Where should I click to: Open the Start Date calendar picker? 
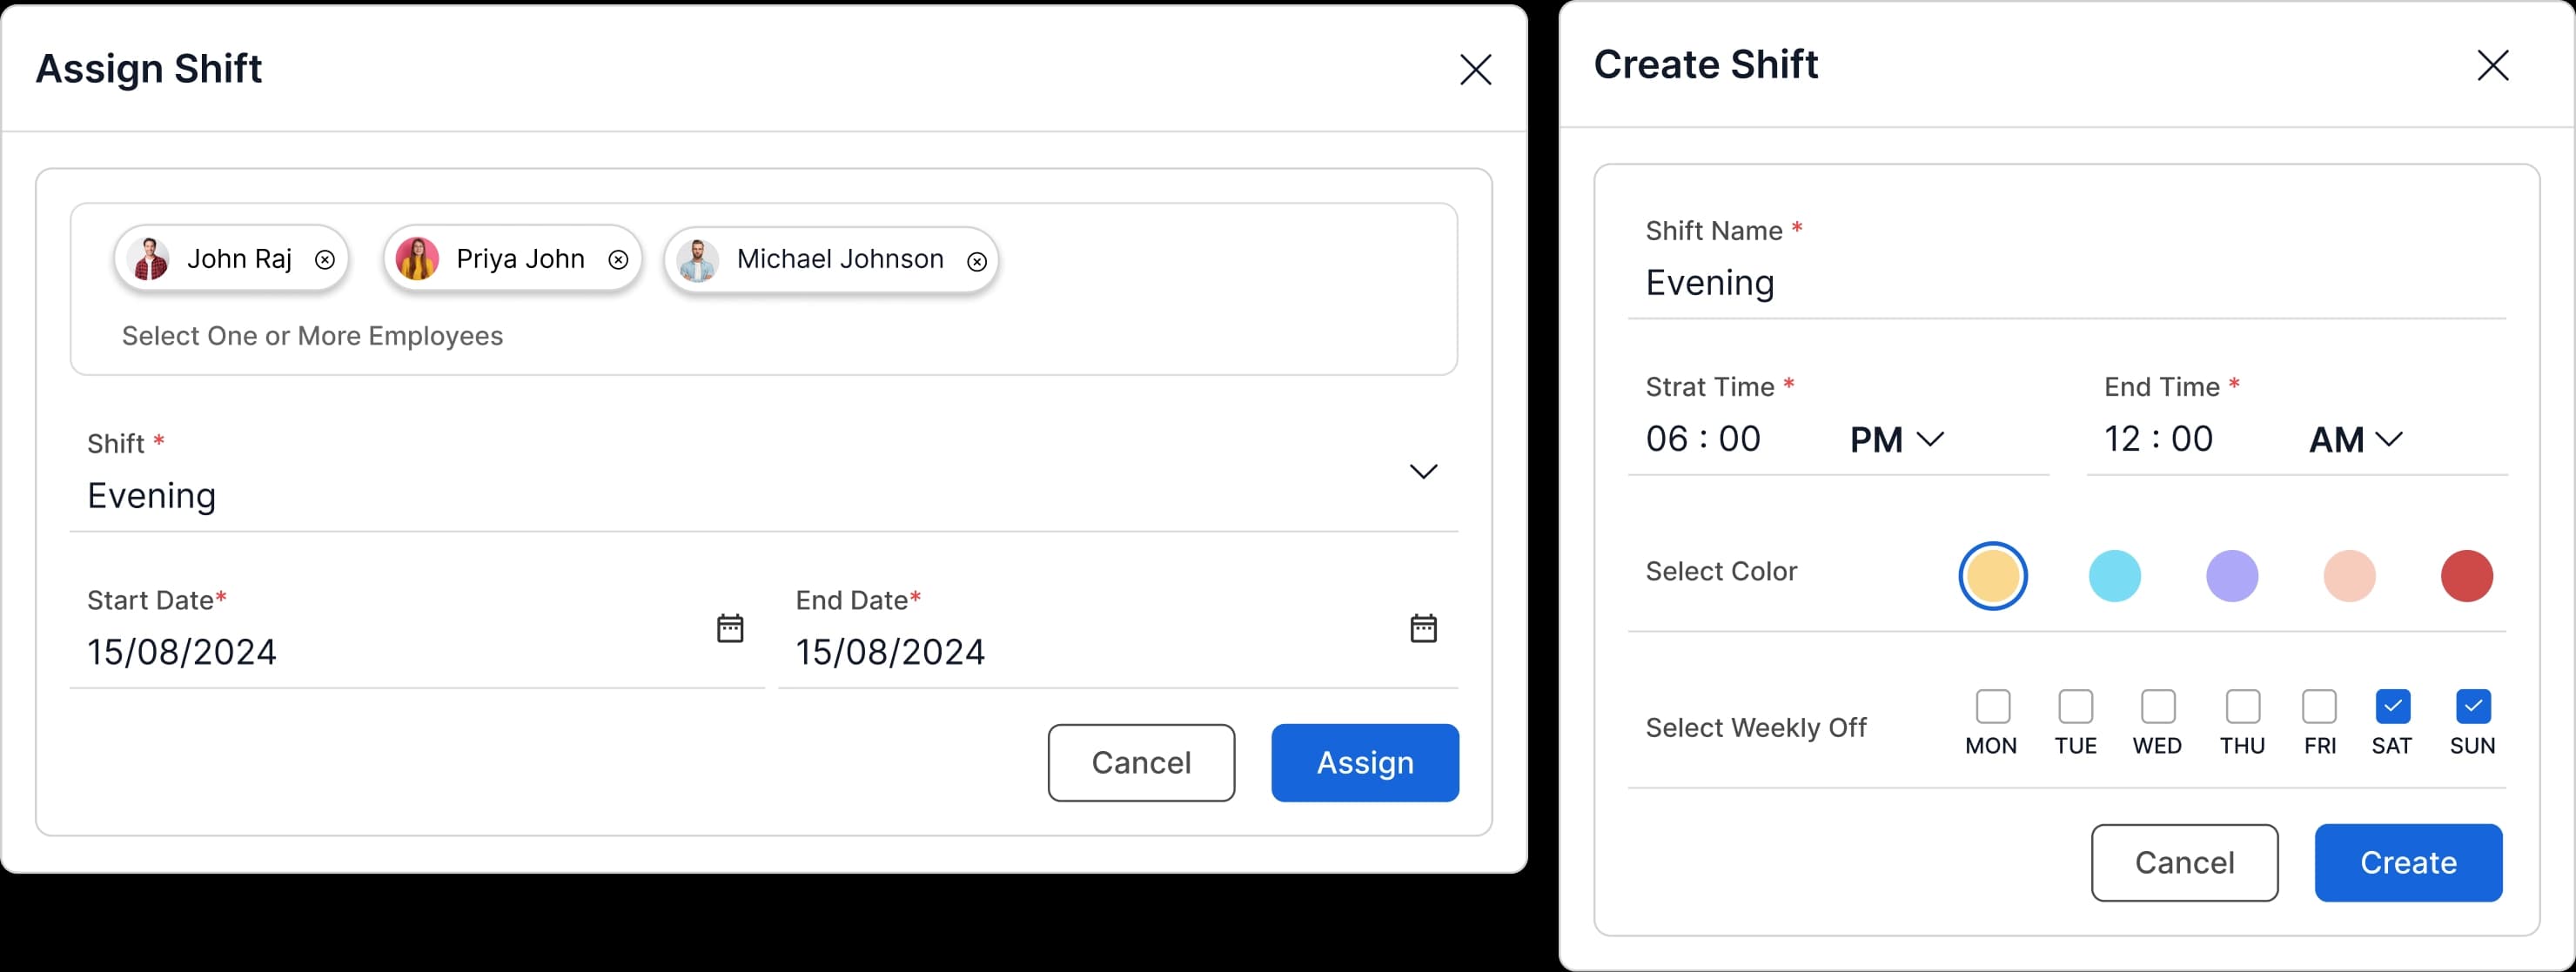(730, 628)
